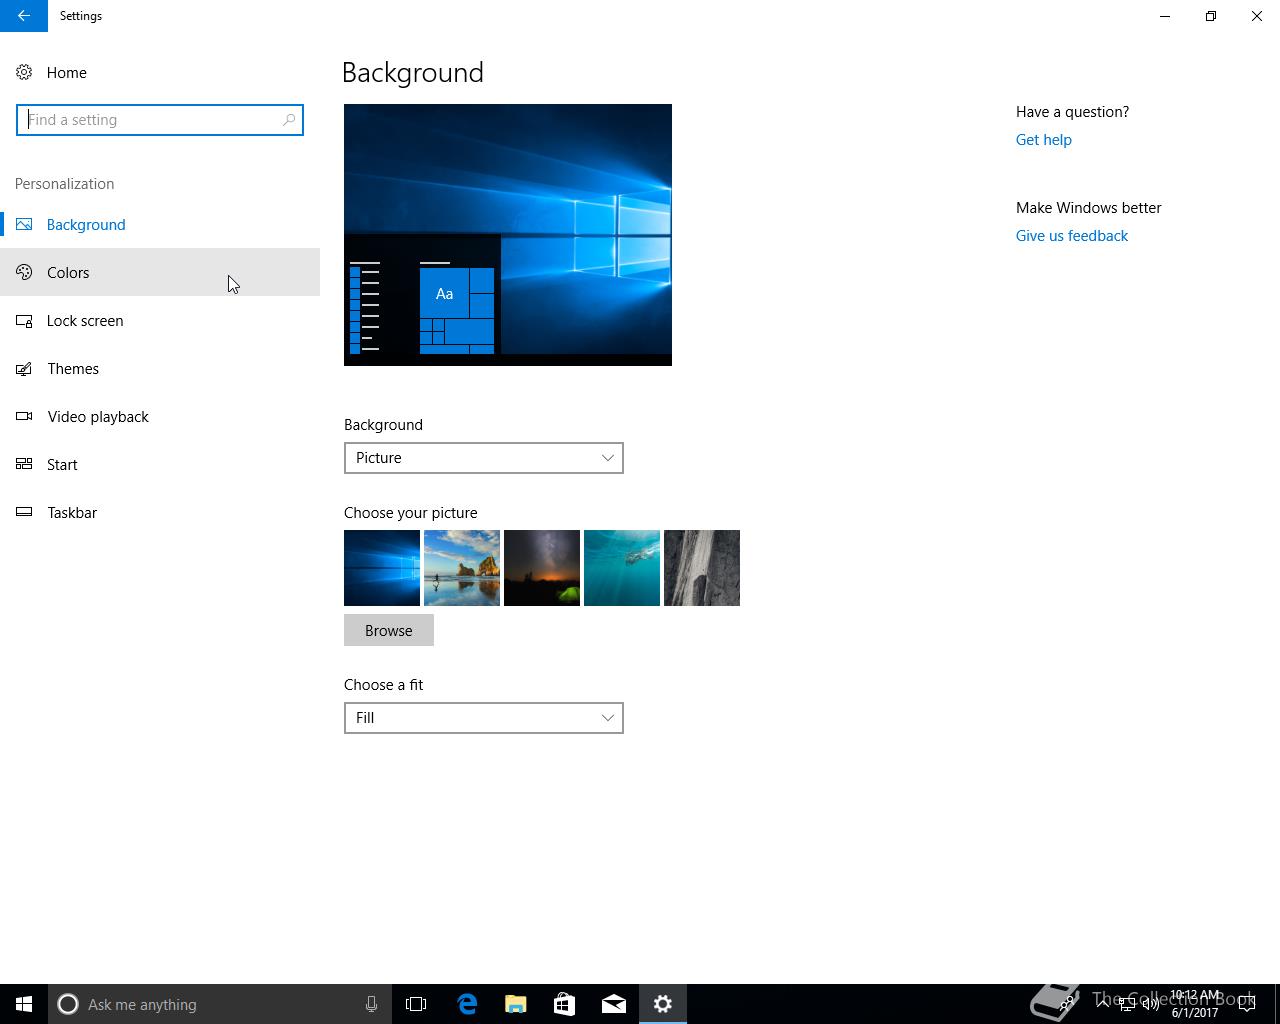Go to the Colors section
This screenshot has width=1280, height=1024.
pyautogui.click(x=68, y=272)
